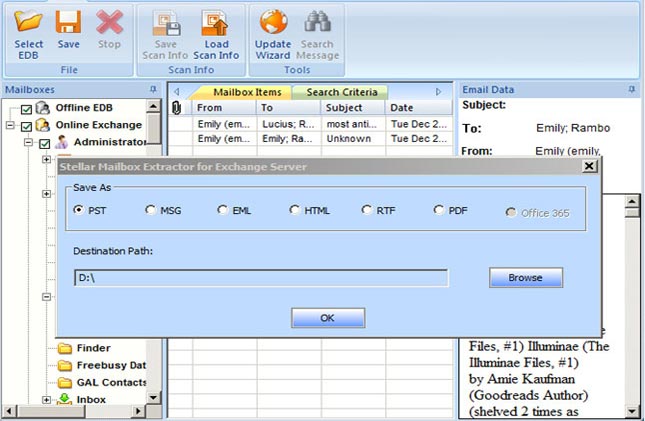The height and width of the screenshot is (421, 645).
Task: Switch to the Mailbox Items tab
Action: point(247,92)
